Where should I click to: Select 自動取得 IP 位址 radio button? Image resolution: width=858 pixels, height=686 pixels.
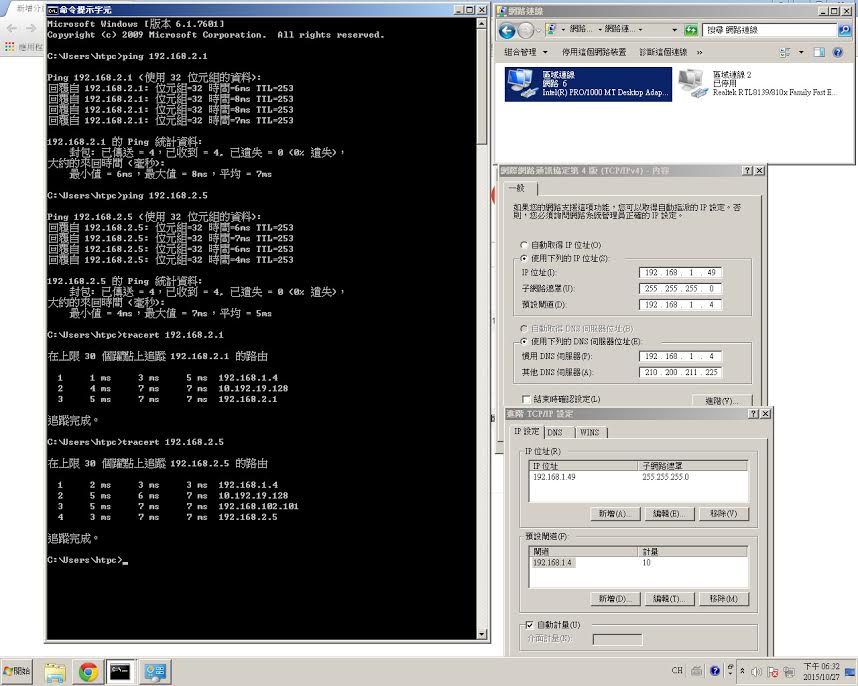click(x=524, y=245)
